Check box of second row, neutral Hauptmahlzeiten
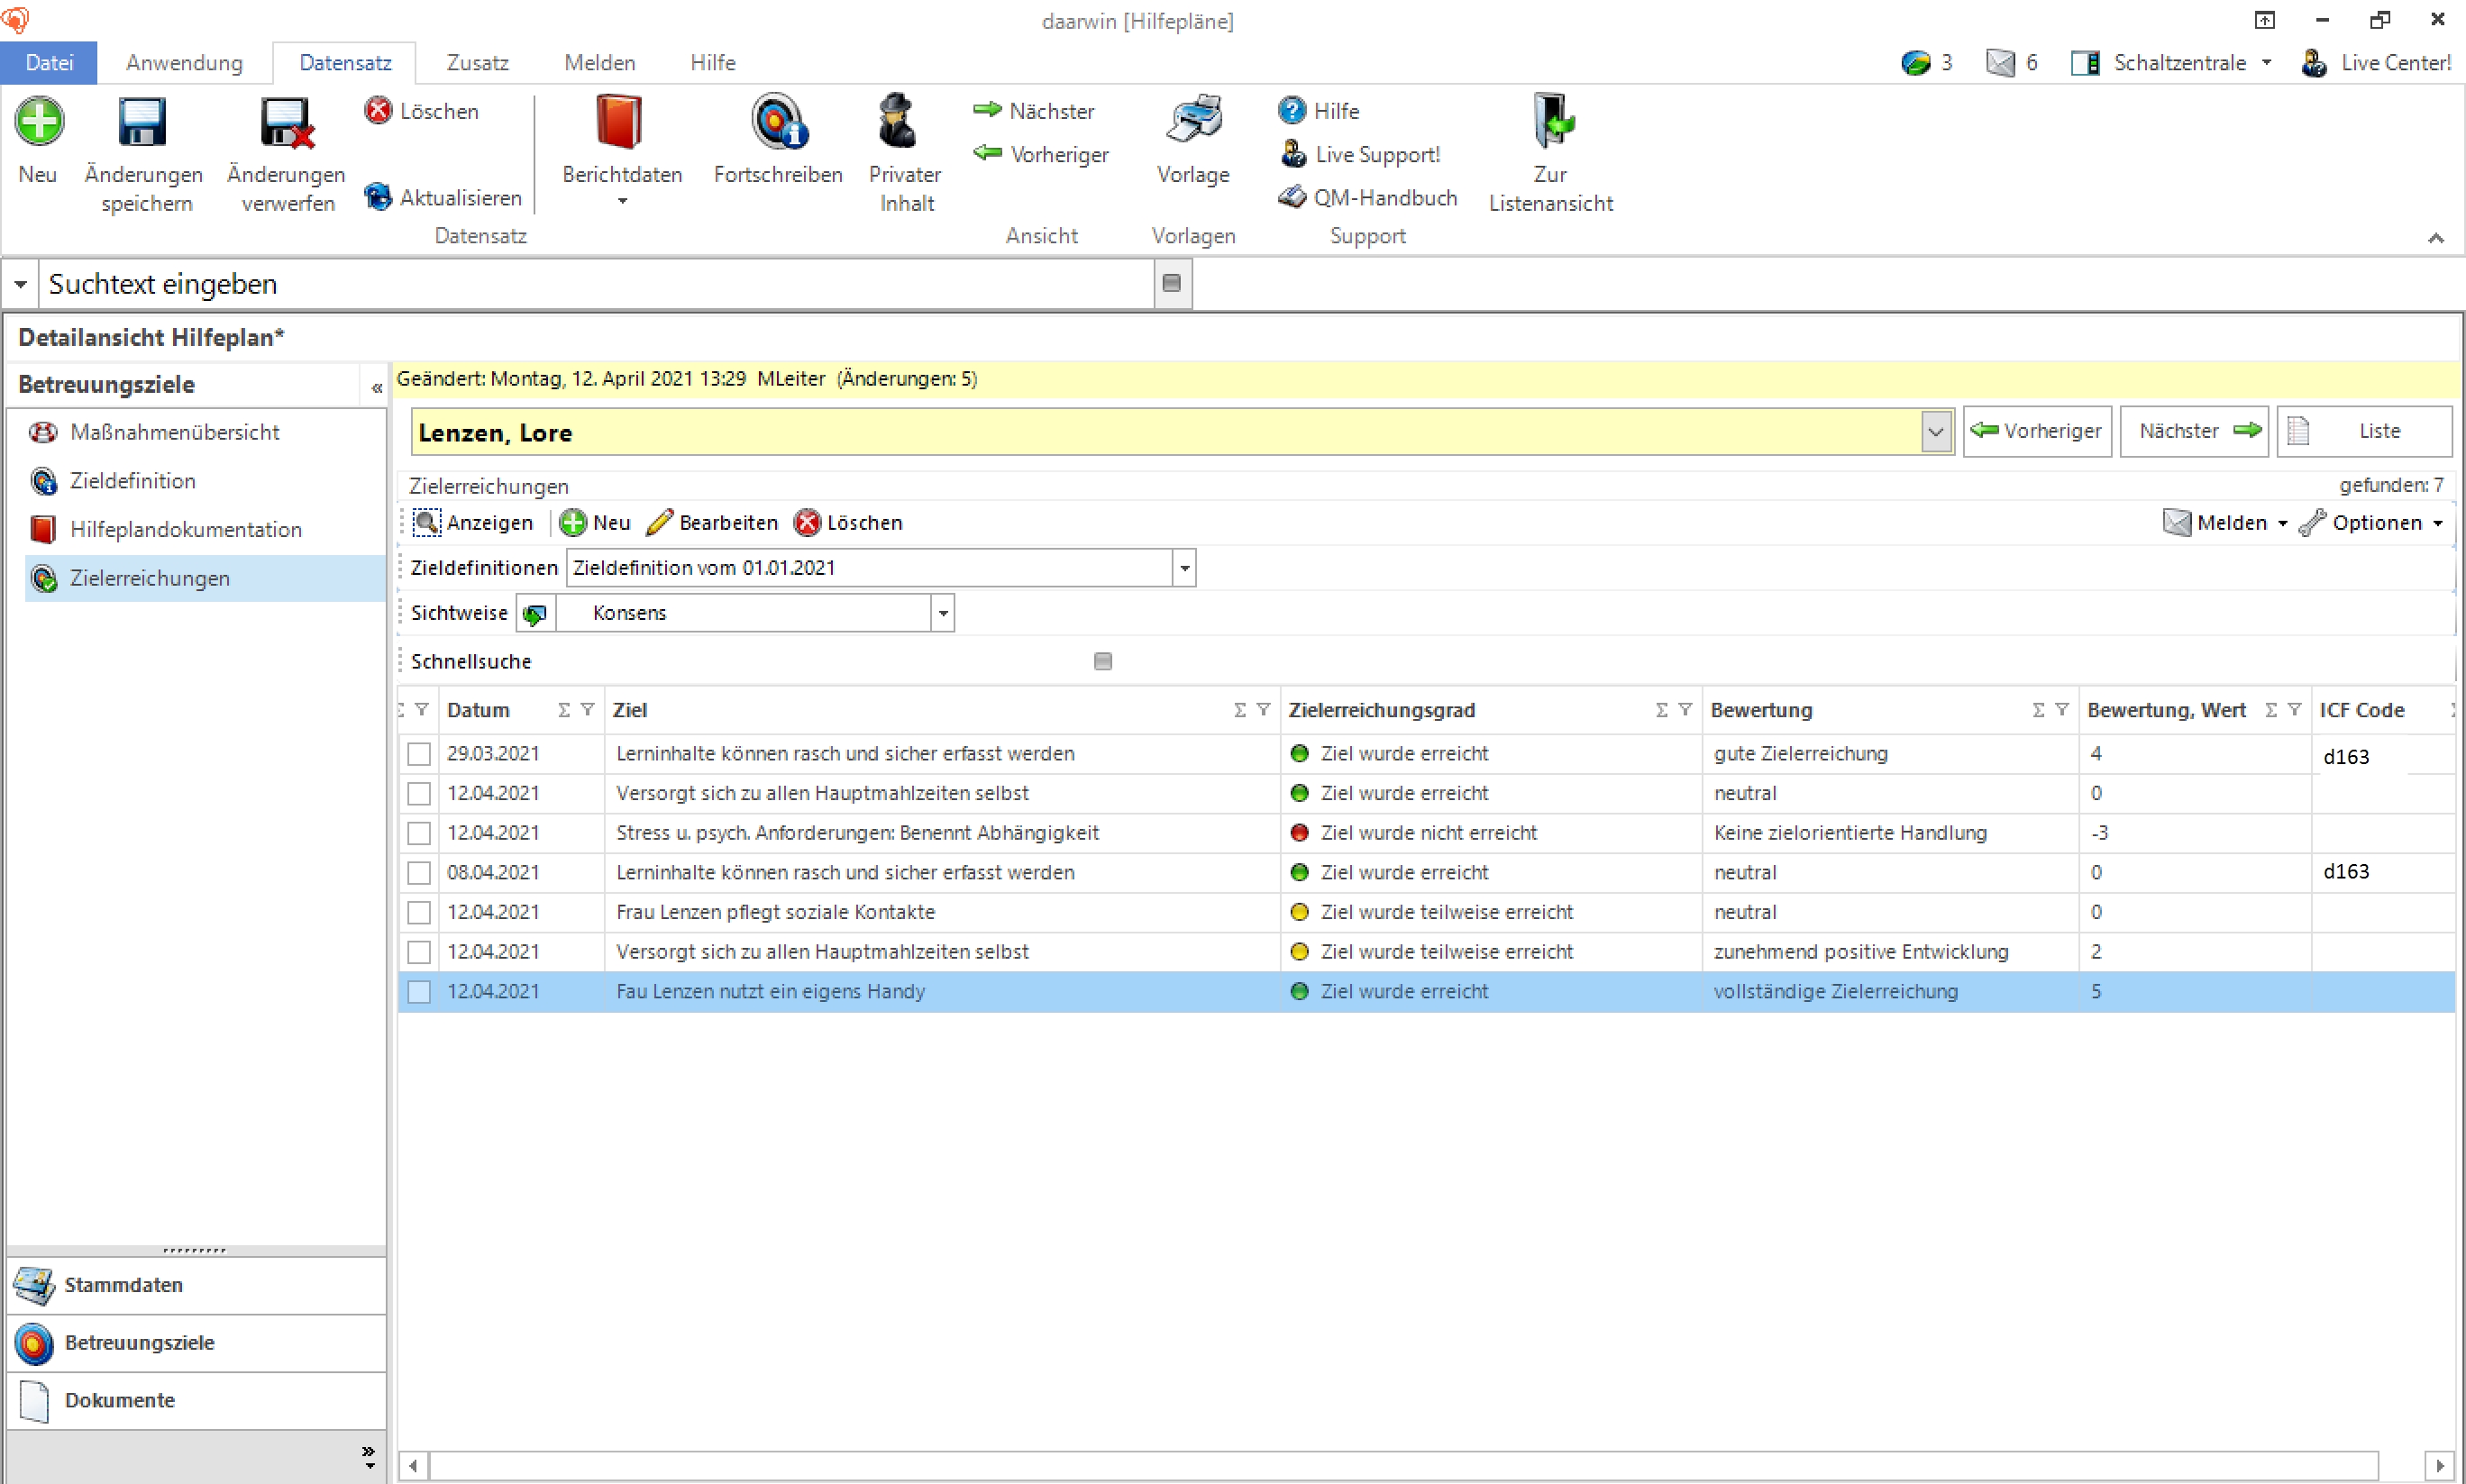This screenshot has height=1484, width=2466. (x=419, y=793)
